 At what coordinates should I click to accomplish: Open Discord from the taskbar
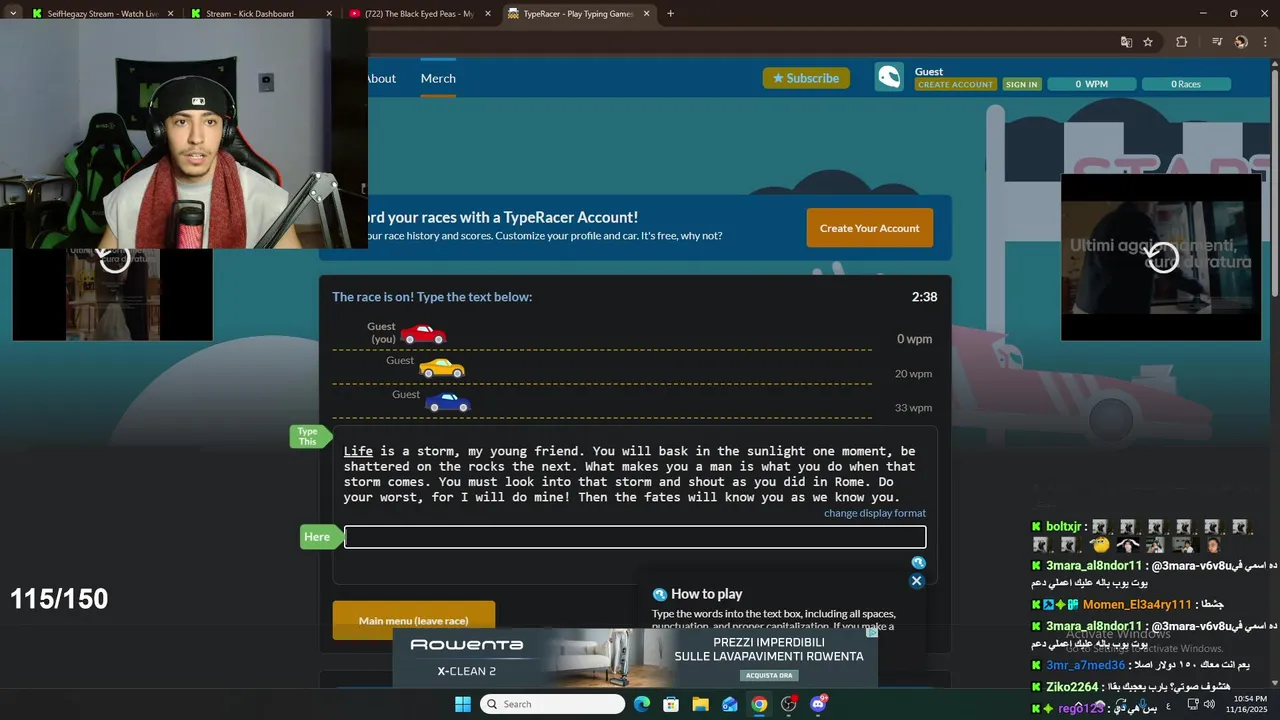819,704
